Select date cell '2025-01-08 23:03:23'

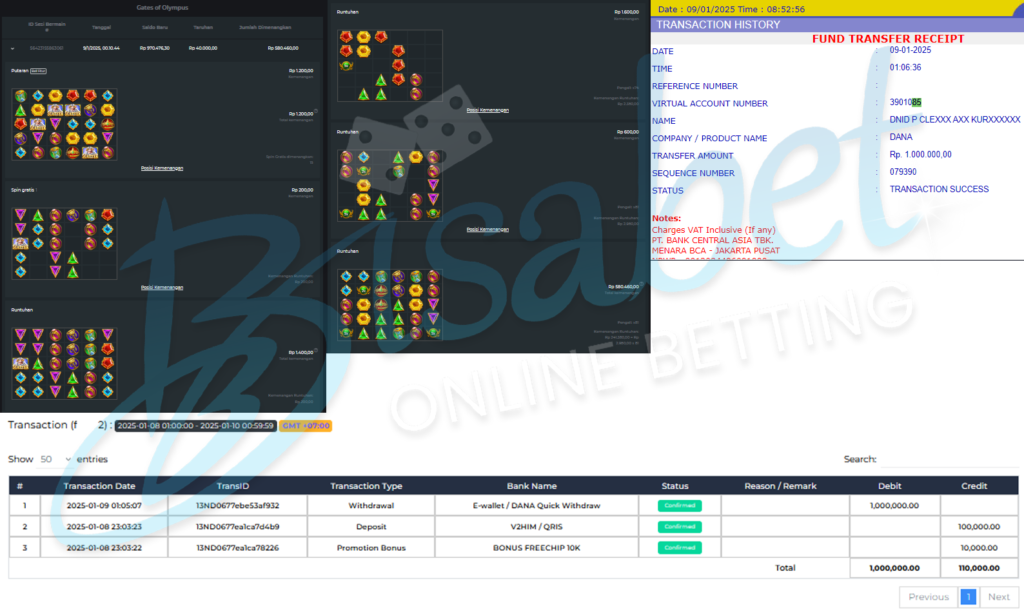[104, 526]
